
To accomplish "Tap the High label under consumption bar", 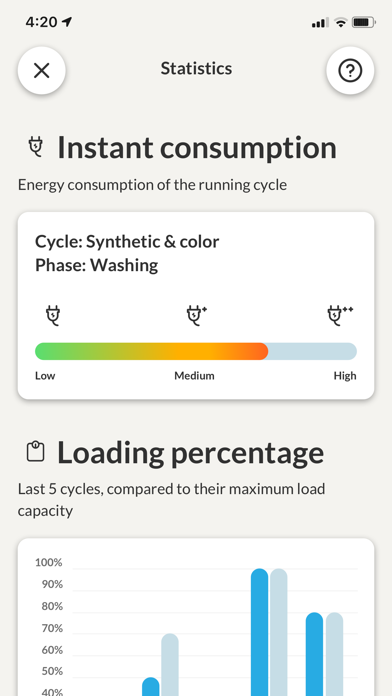I will tap(345, 376).
